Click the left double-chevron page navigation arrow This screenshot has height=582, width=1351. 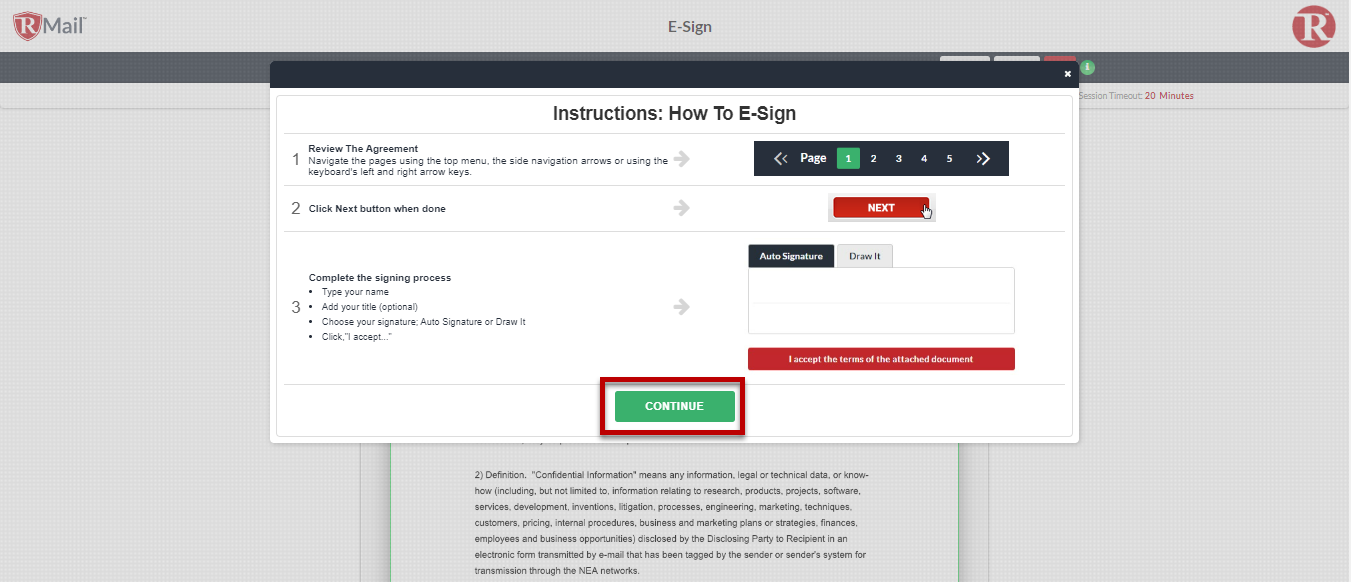[780, 157]
